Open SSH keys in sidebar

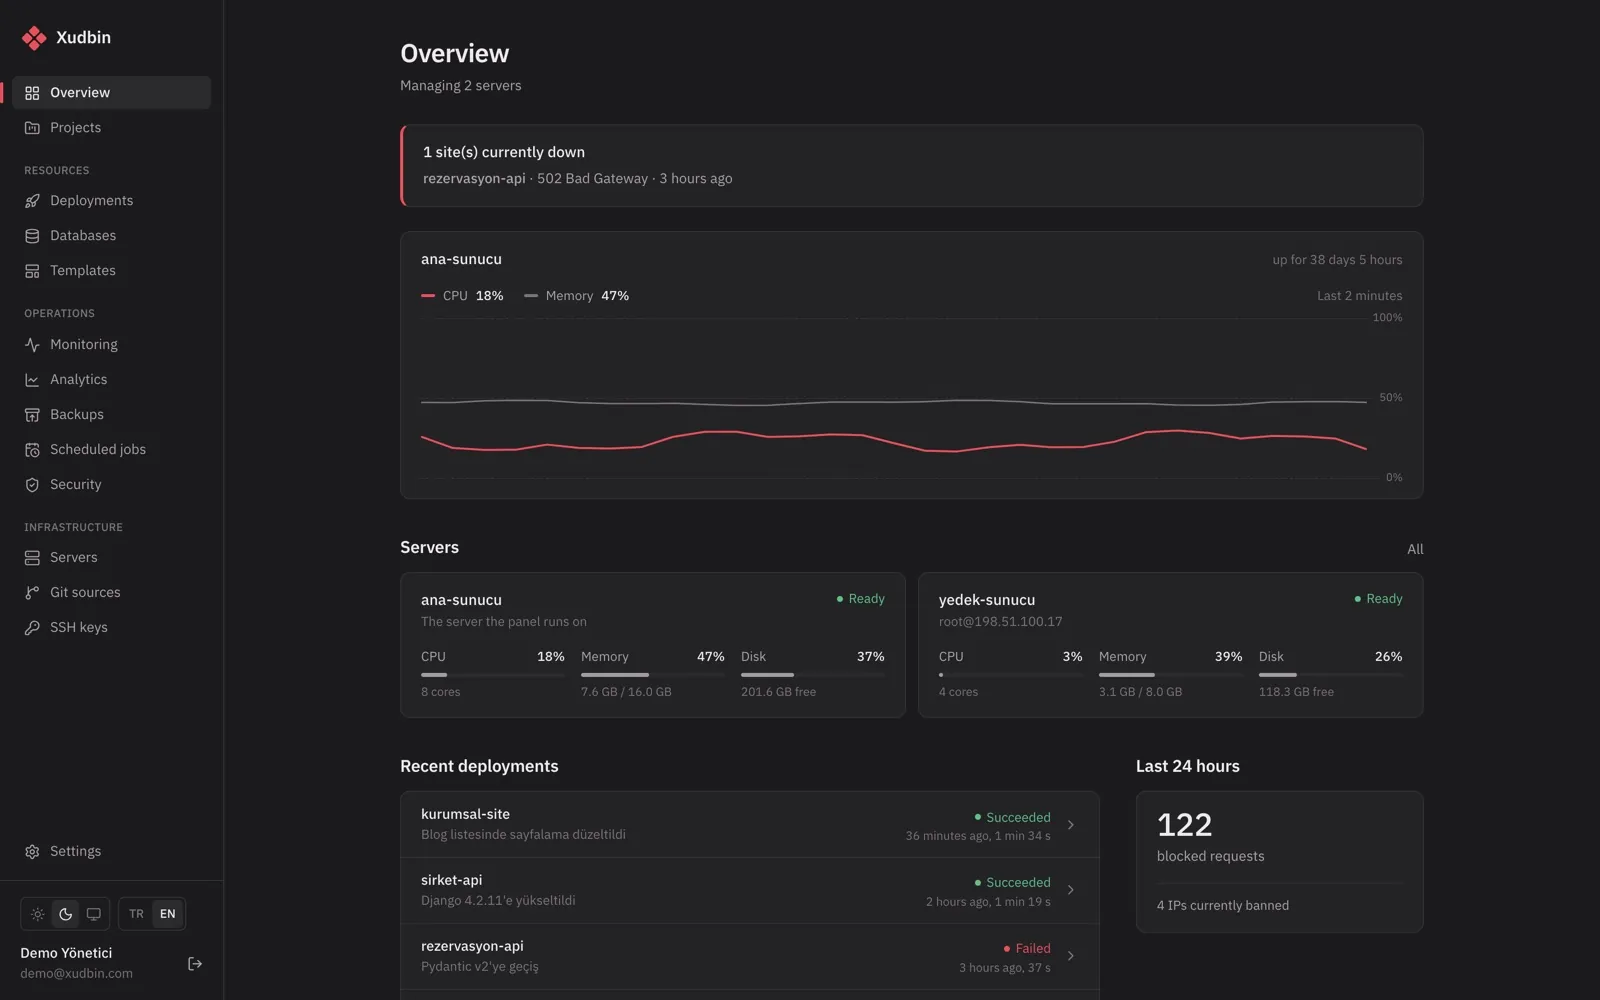[112, 628]
